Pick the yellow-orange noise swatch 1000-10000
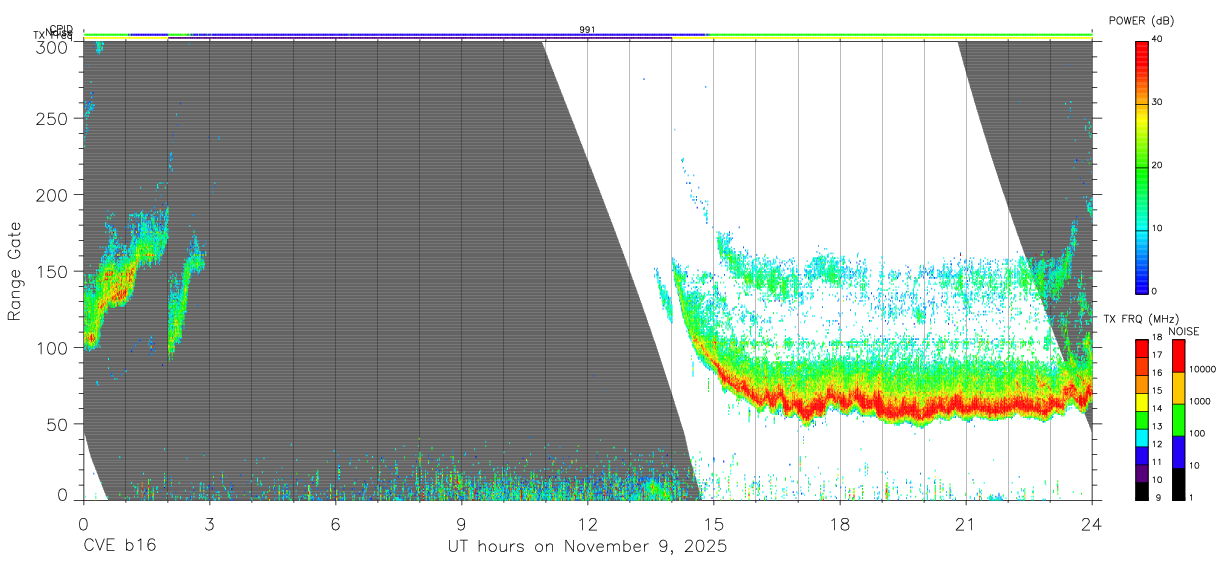 pyautogui.click(x=1178, y=388)
